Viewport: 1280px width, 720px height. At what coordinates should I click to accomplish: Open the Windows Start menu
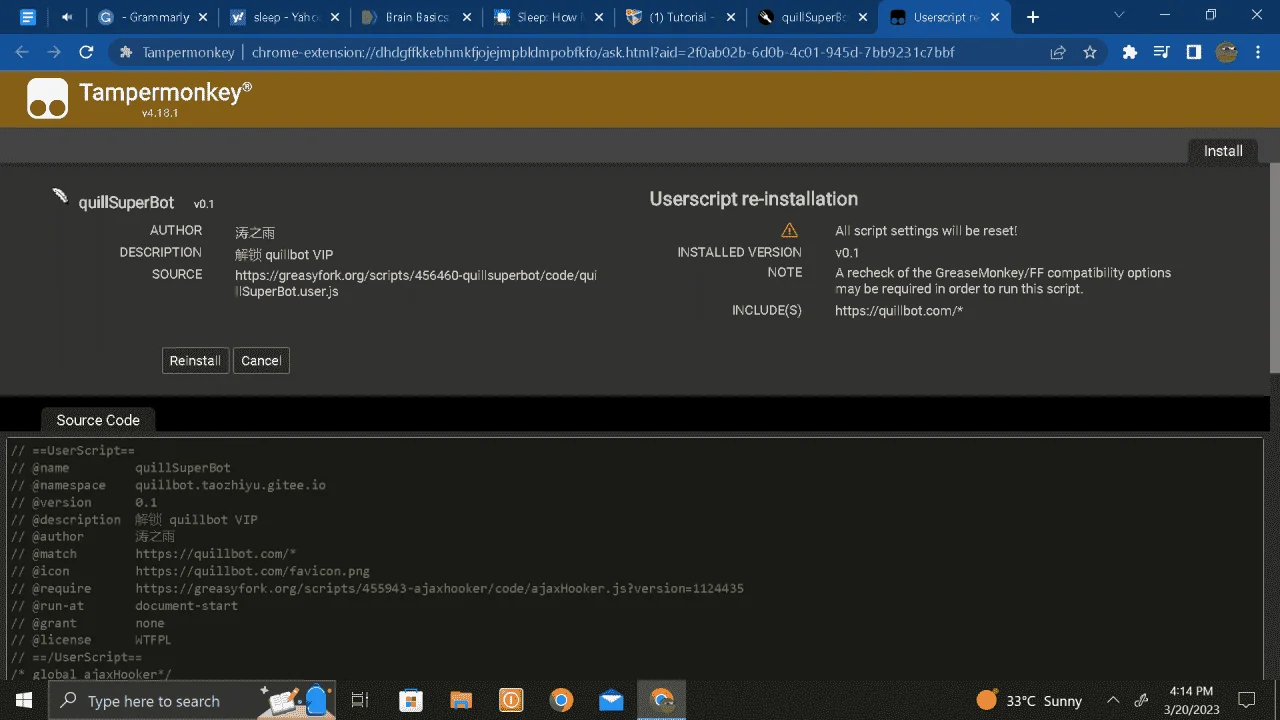[x=24, y=700]
